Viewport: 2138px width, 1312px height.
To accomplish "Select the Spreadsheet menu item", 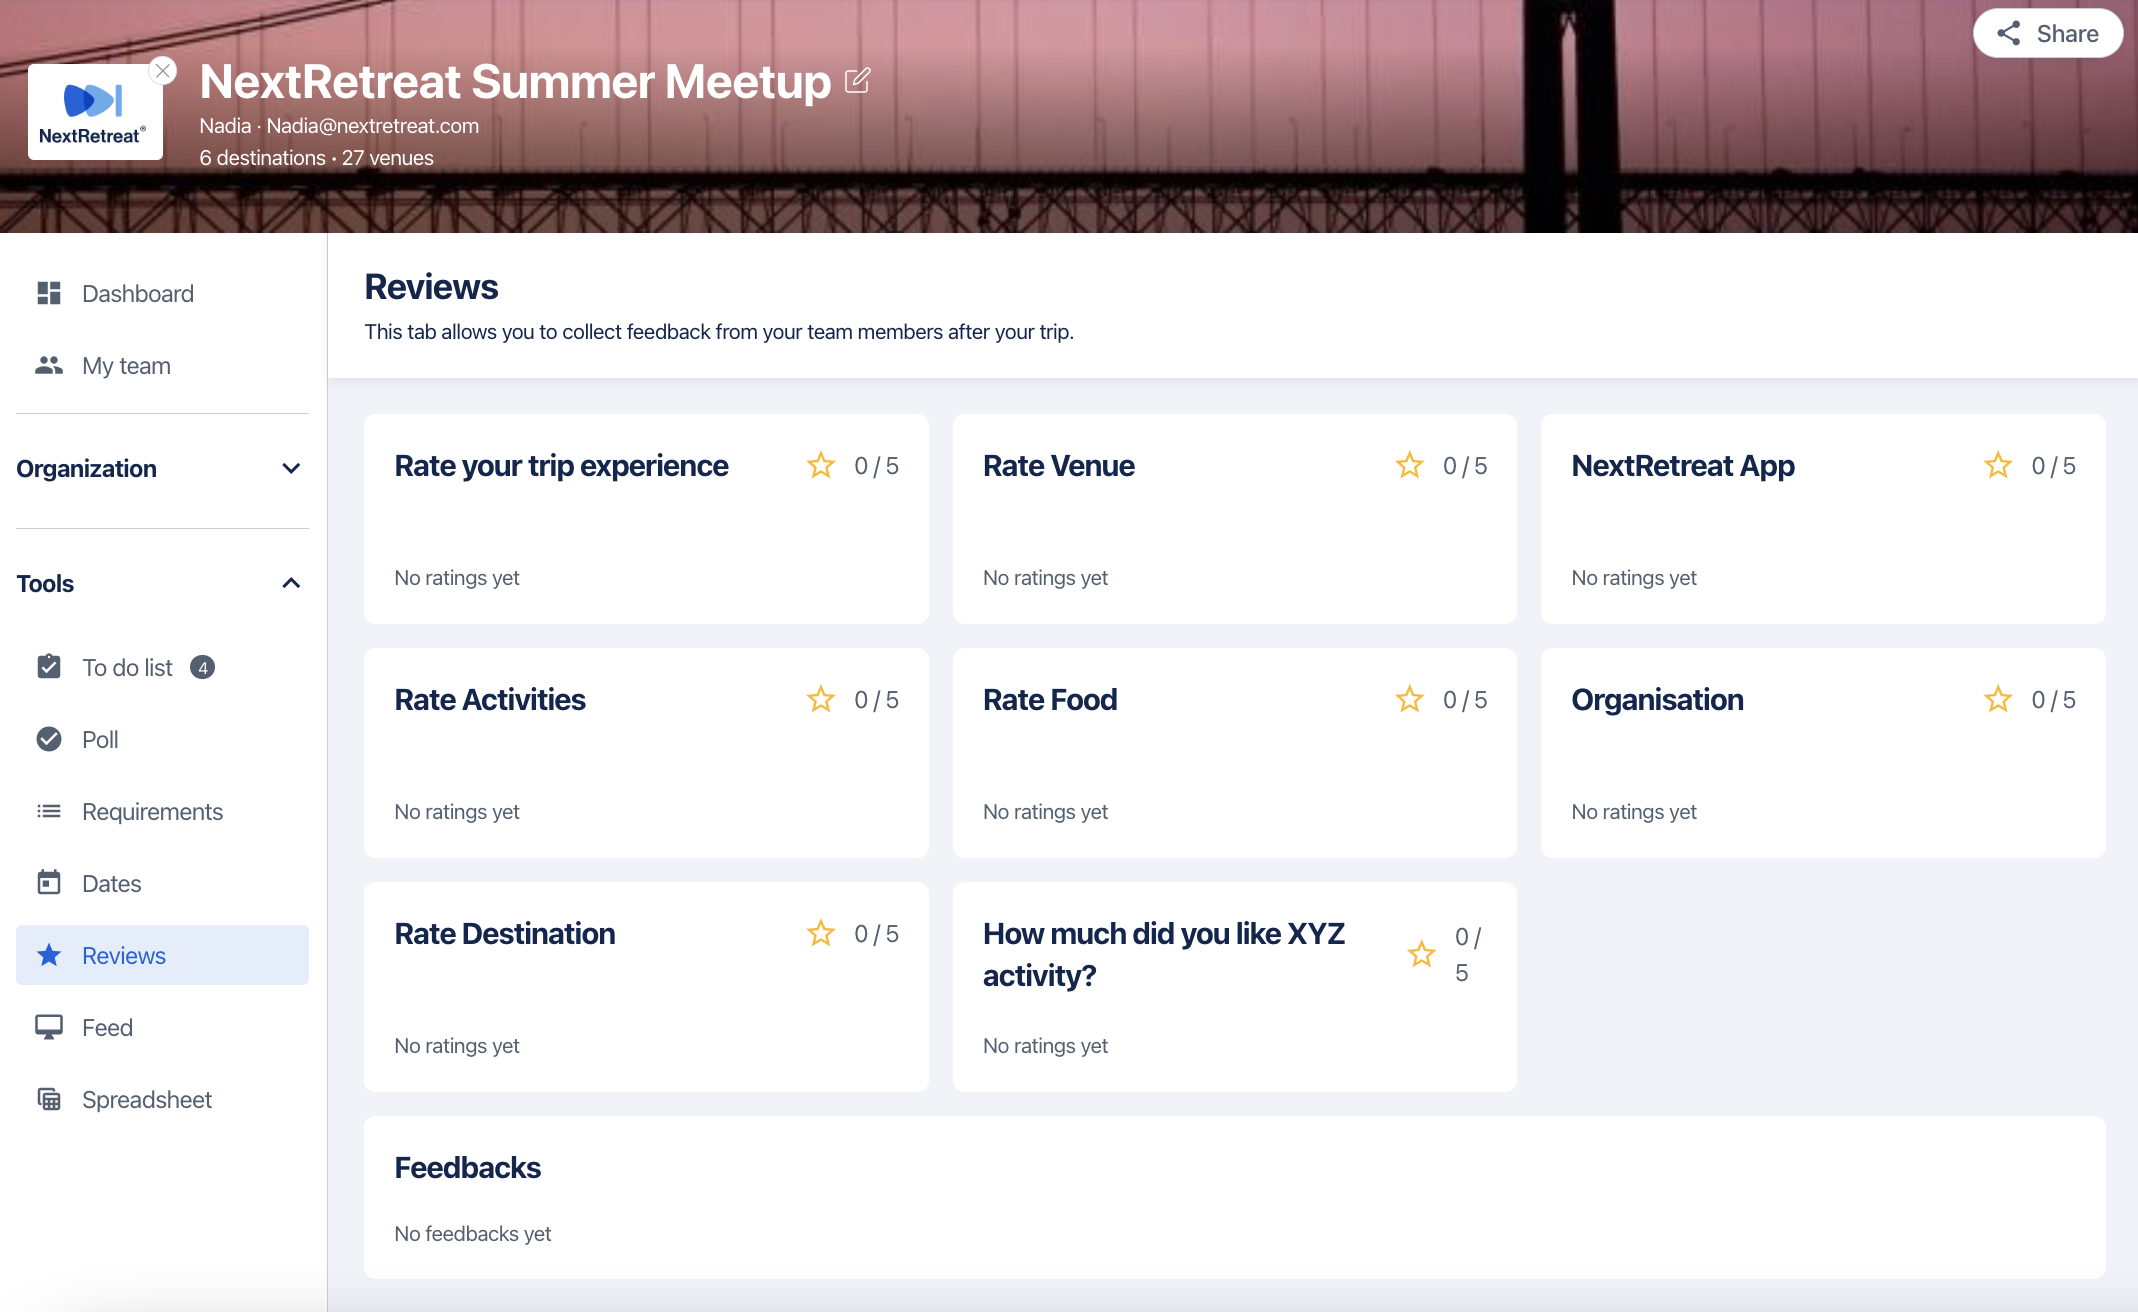I will point(148,1100).
